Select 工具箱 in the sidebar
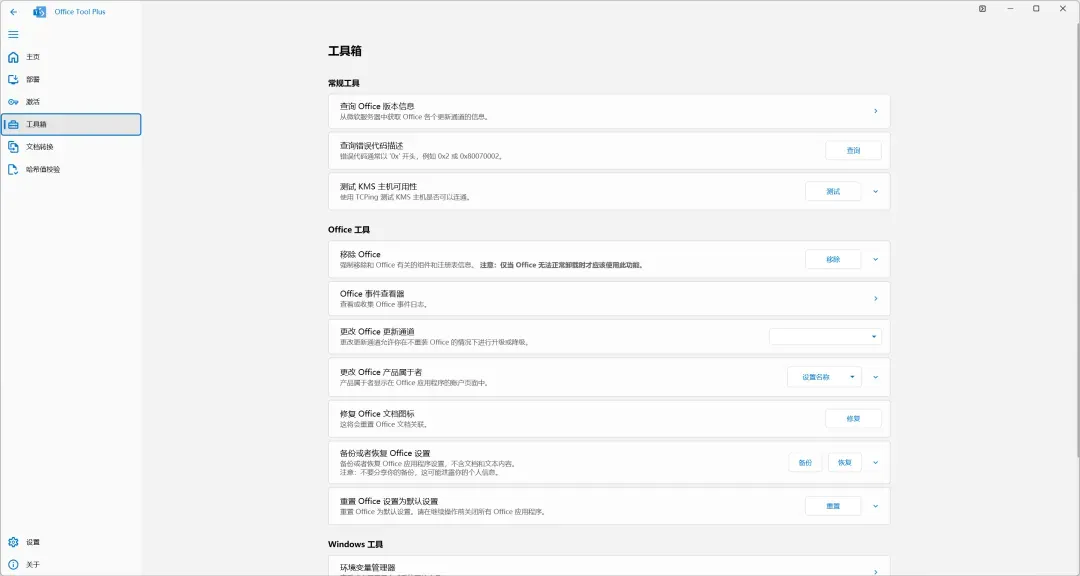Image resolution: width=1080 pixels, height=576 pixels. point(71,124)
